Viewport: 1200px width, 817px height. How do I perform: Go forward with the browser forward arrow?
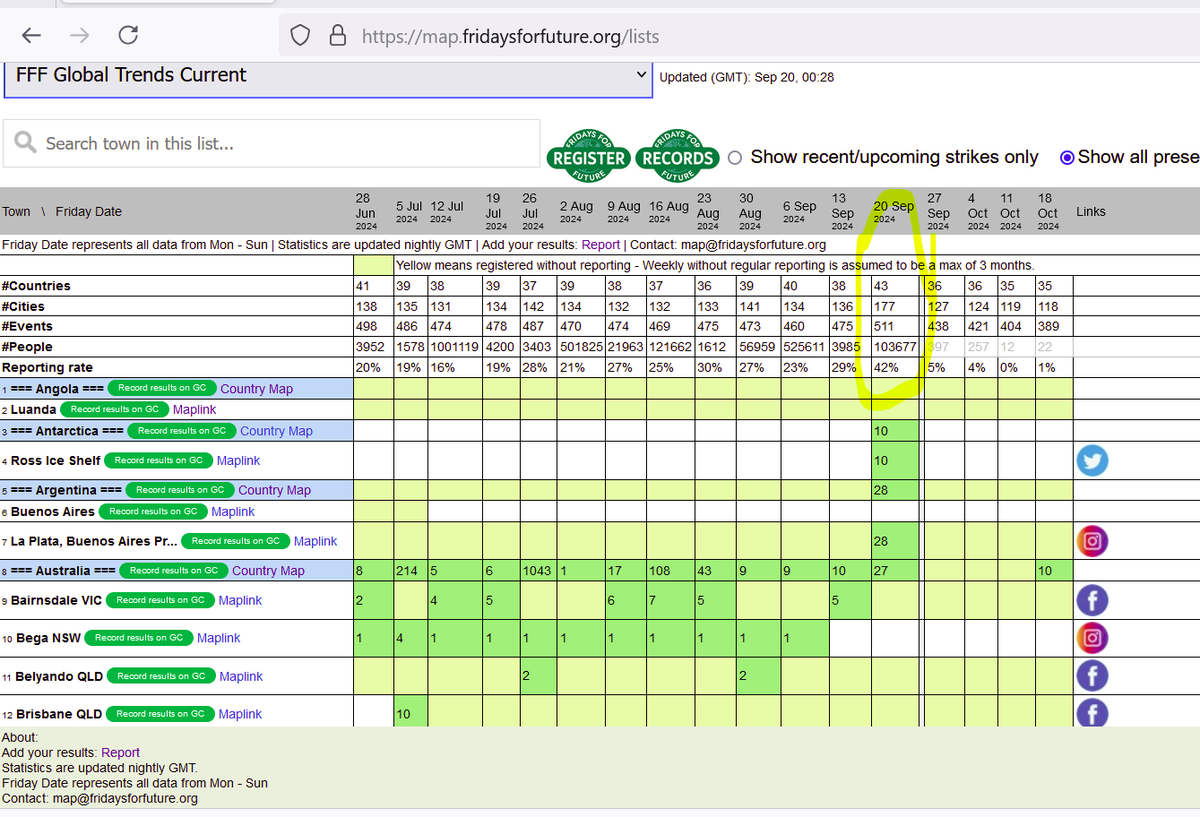80,36
